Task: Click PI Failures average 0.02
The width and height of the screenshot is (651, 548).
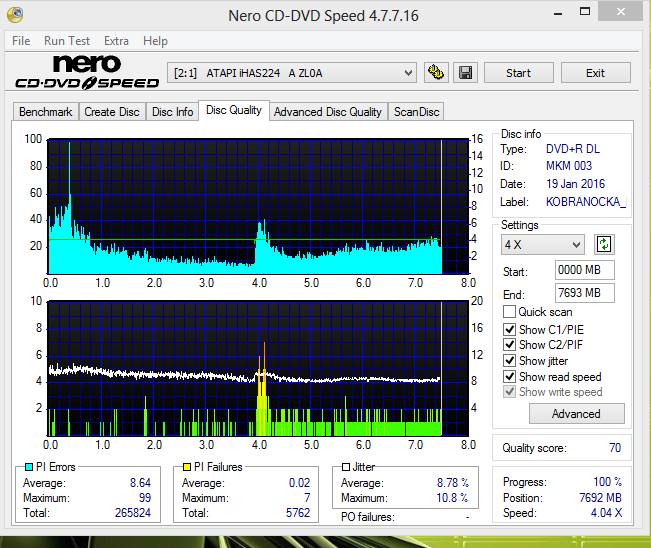Action: click(x=299, y=483)
